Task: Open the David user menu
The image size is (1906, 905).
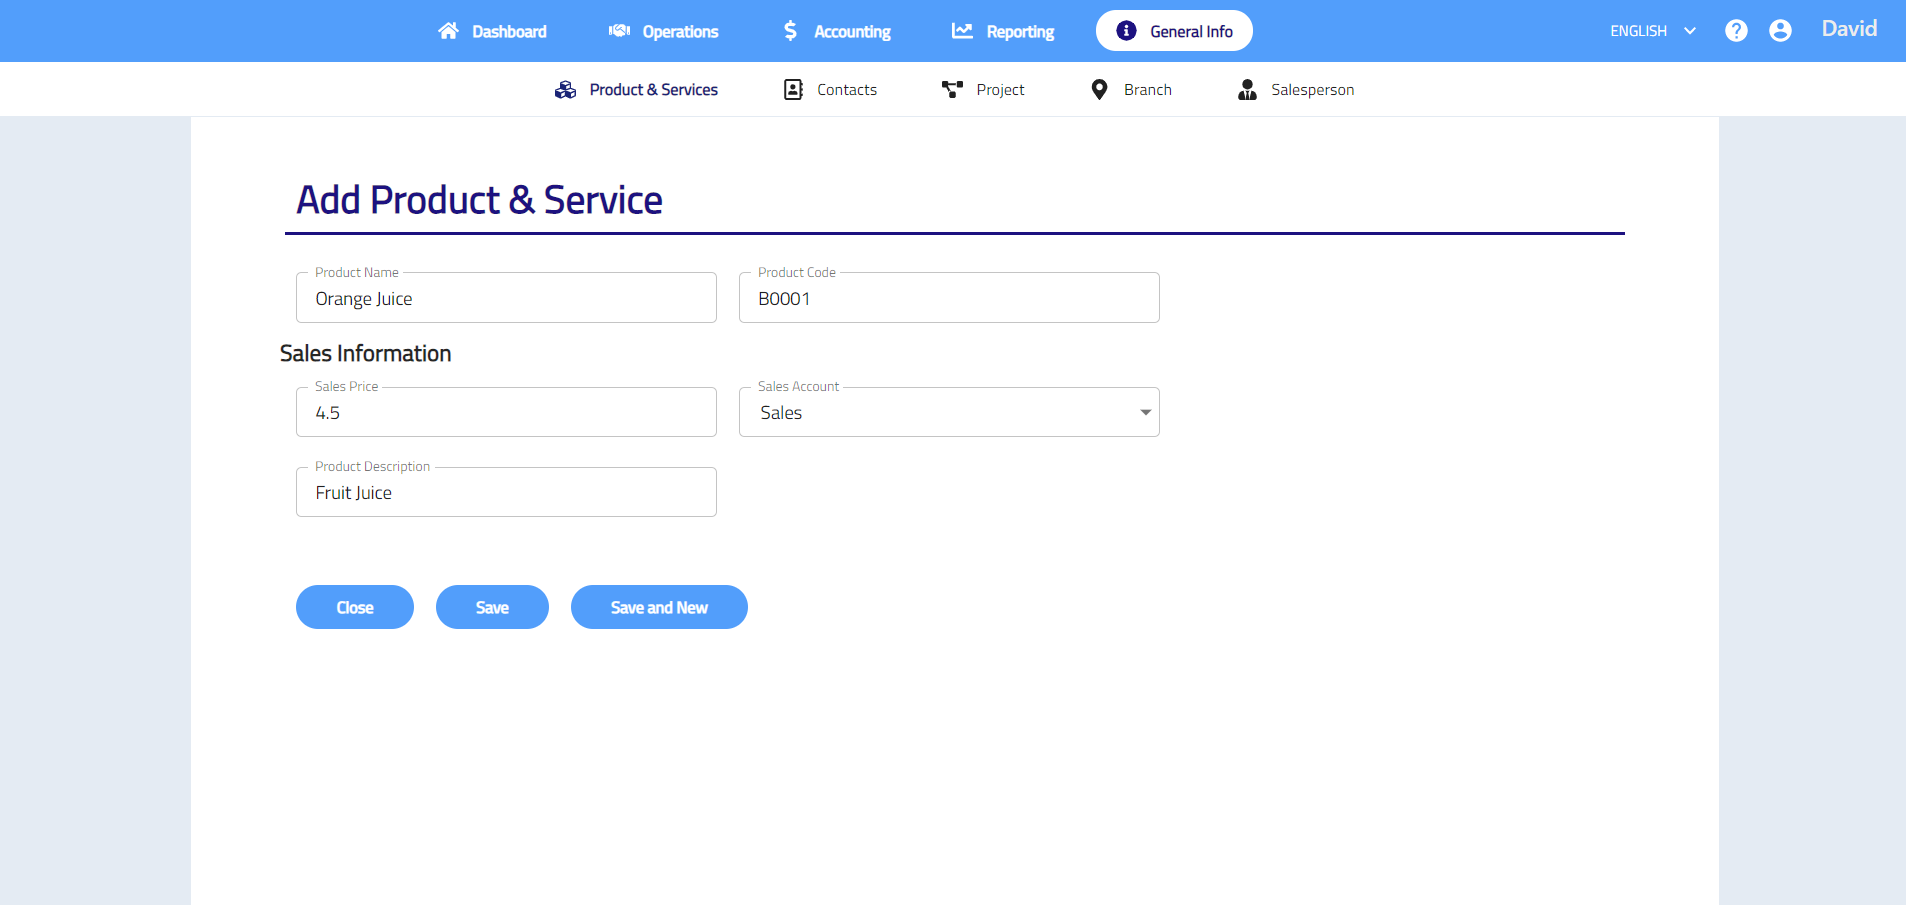Action: click(x=1848, y=29)
